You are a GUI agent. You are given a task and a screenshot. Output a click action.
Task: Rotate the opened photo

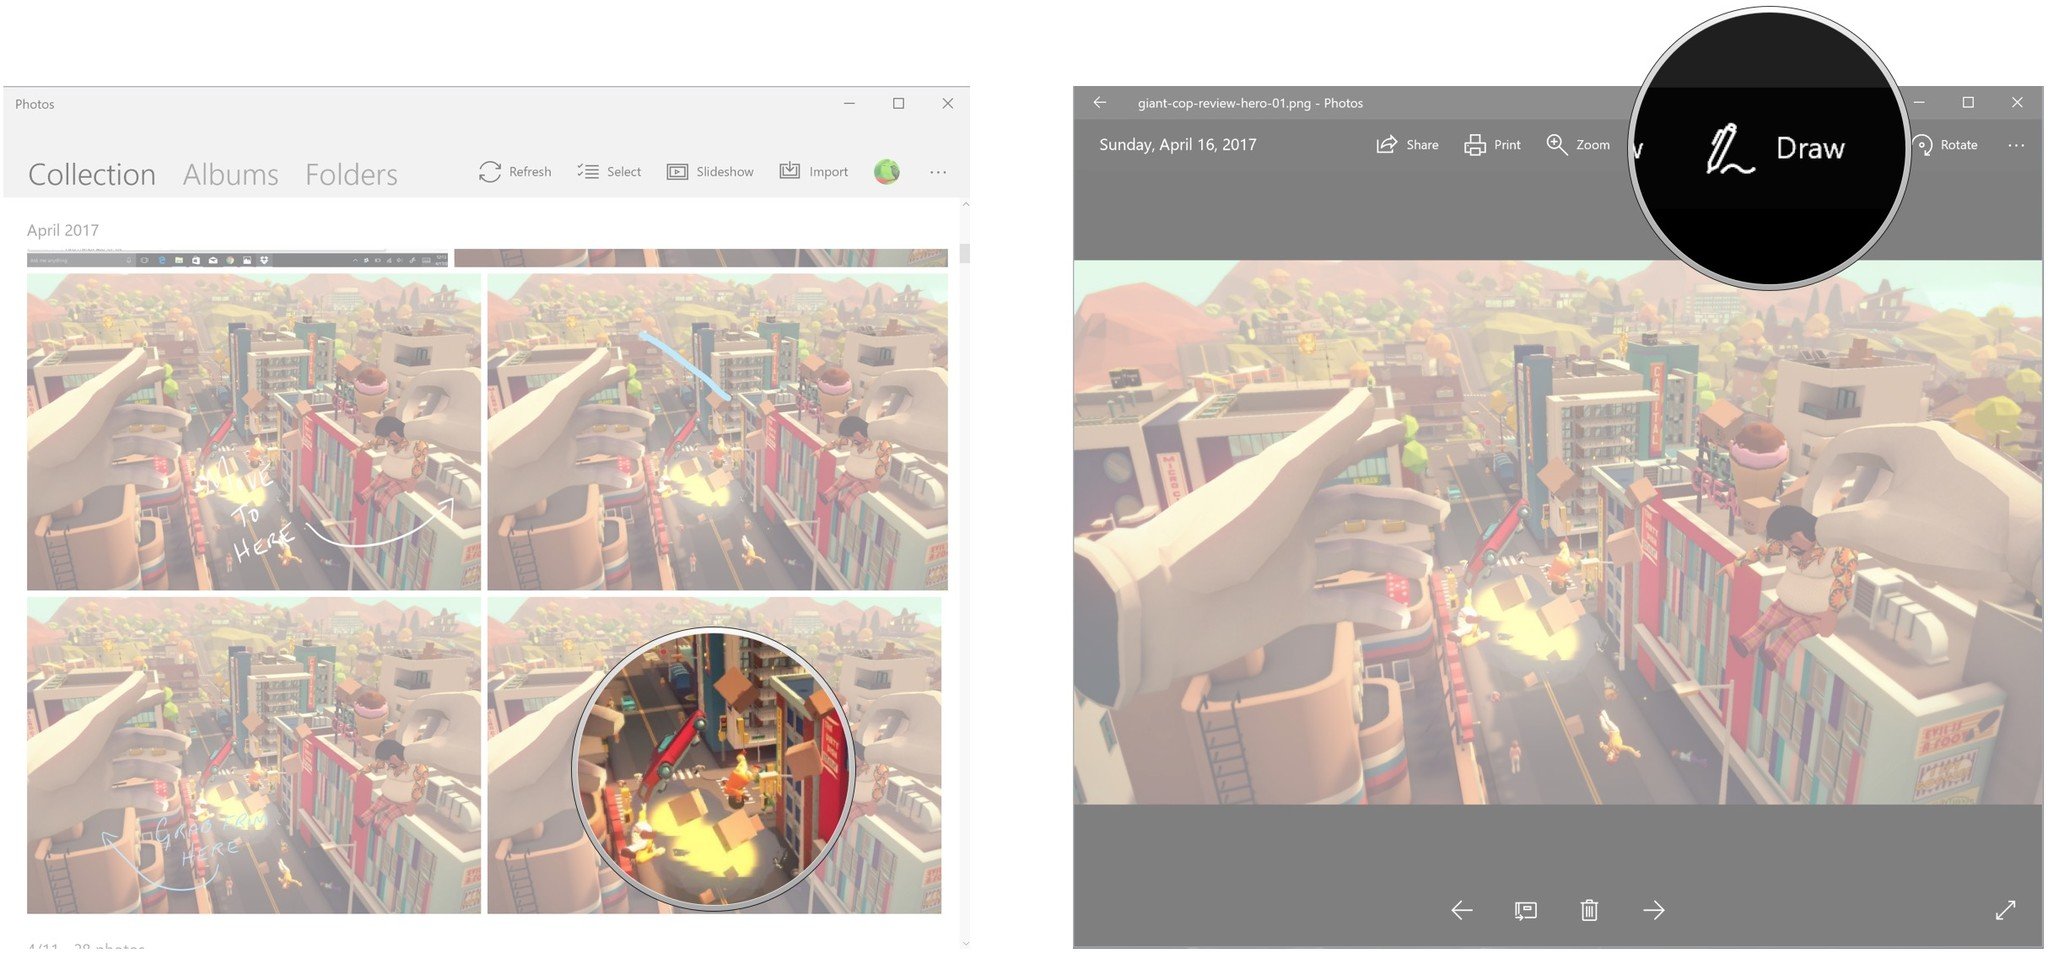(x=1946, y=145)
